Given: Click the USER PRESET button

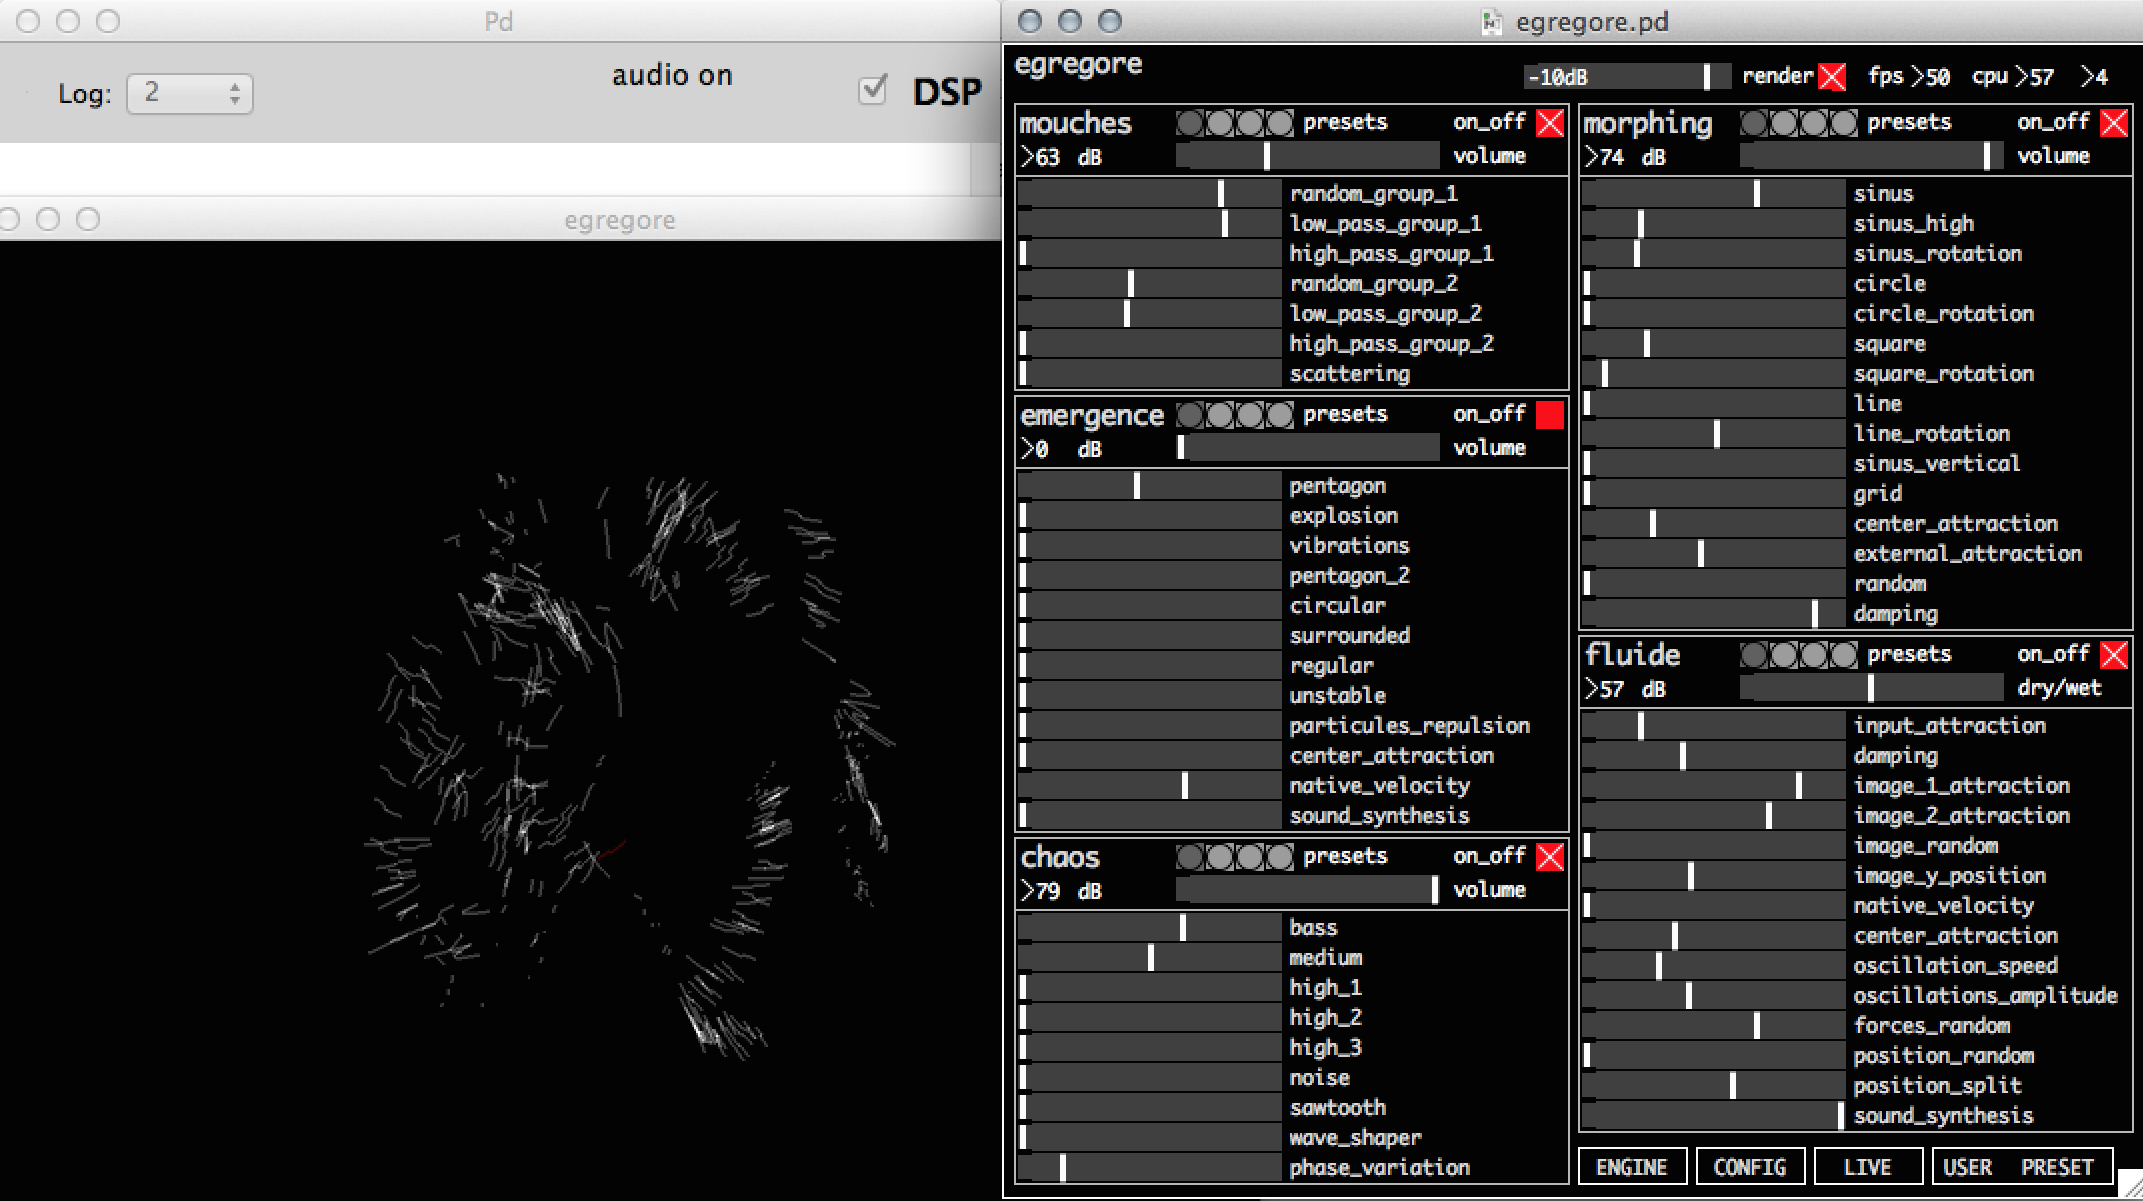Looking at the screenshot, I should tap(2022, 1167).
